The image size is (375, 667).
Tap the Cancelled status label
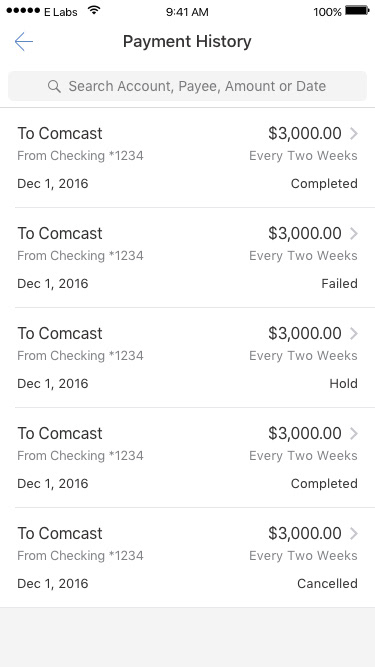327,584
